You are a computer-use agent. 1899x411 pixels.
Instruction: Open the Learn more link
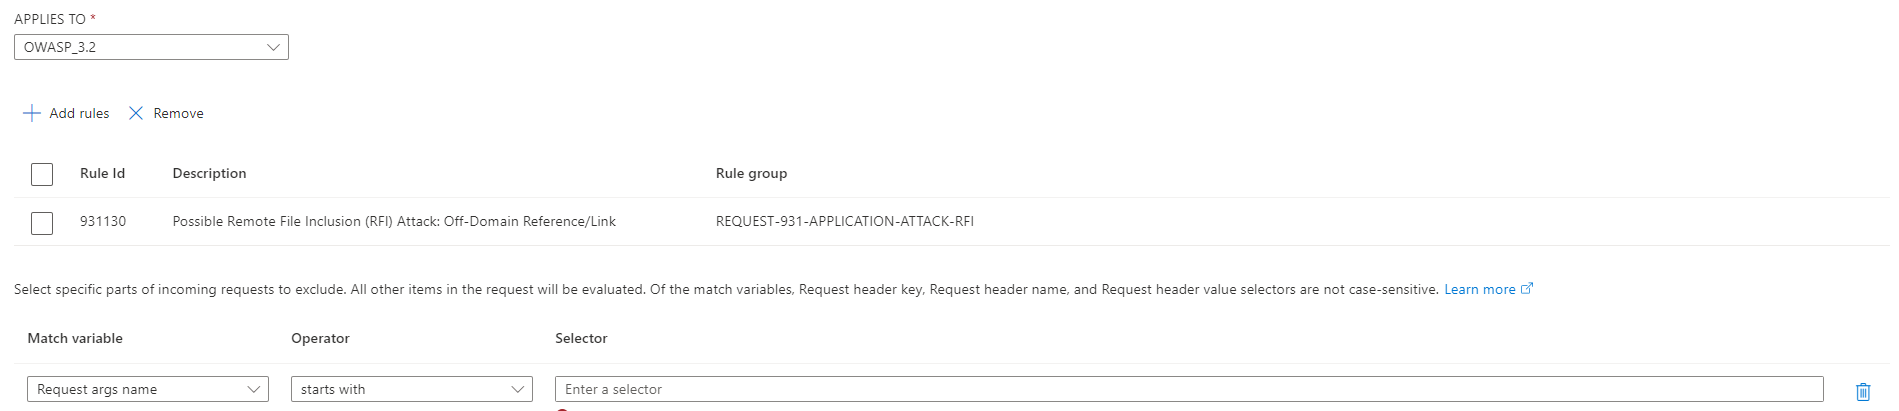coord(1479,289)
